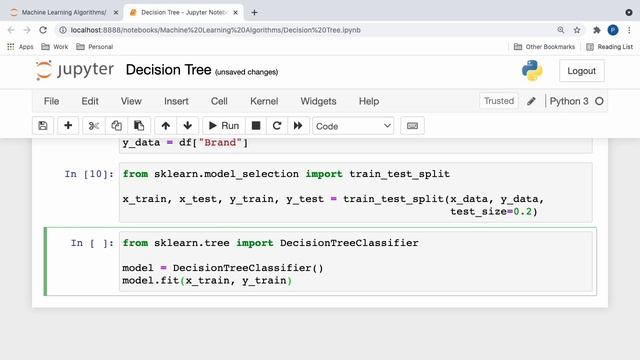Run the selected cell
Image resolution: width=640 pixels, height=360 pixels.
[x=224, y=126]
